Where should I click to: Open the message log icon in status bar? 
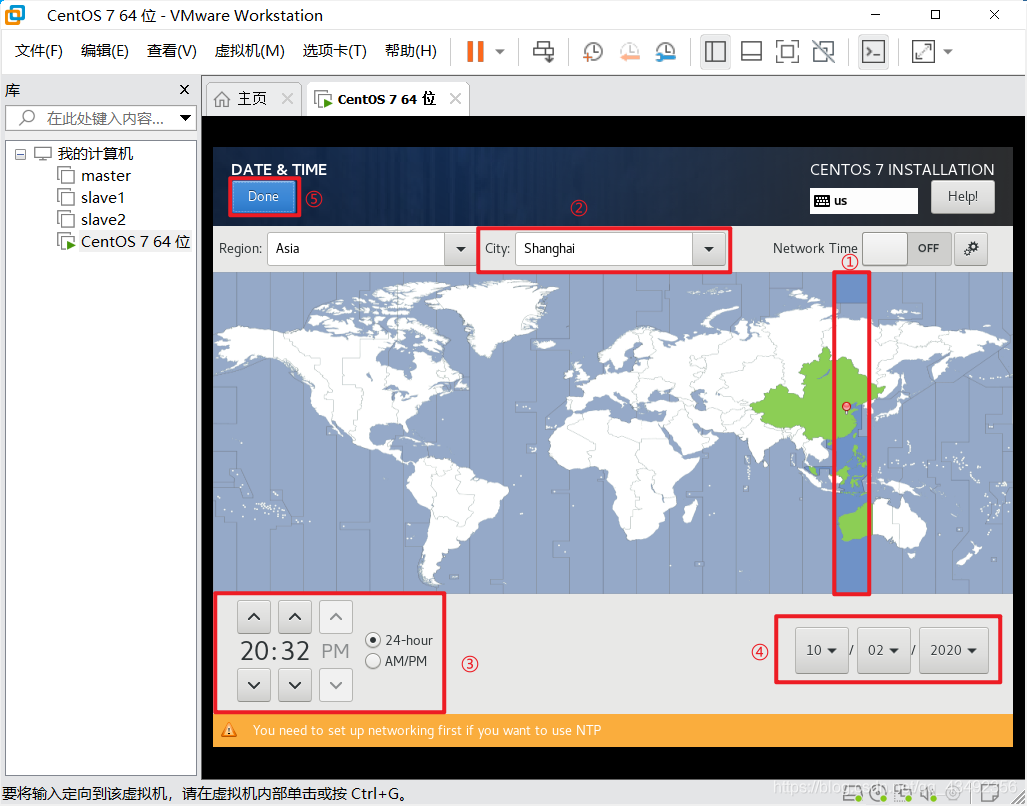click(x=990, y=794)
